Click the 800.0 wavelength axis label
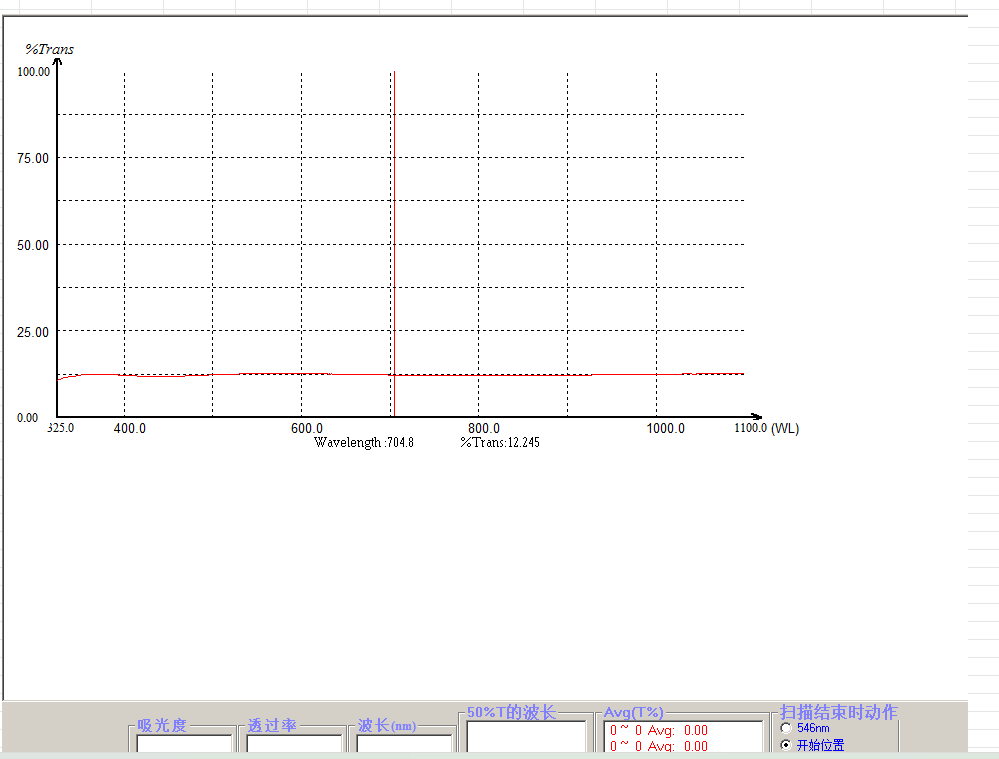 click(x=484, y=428)
